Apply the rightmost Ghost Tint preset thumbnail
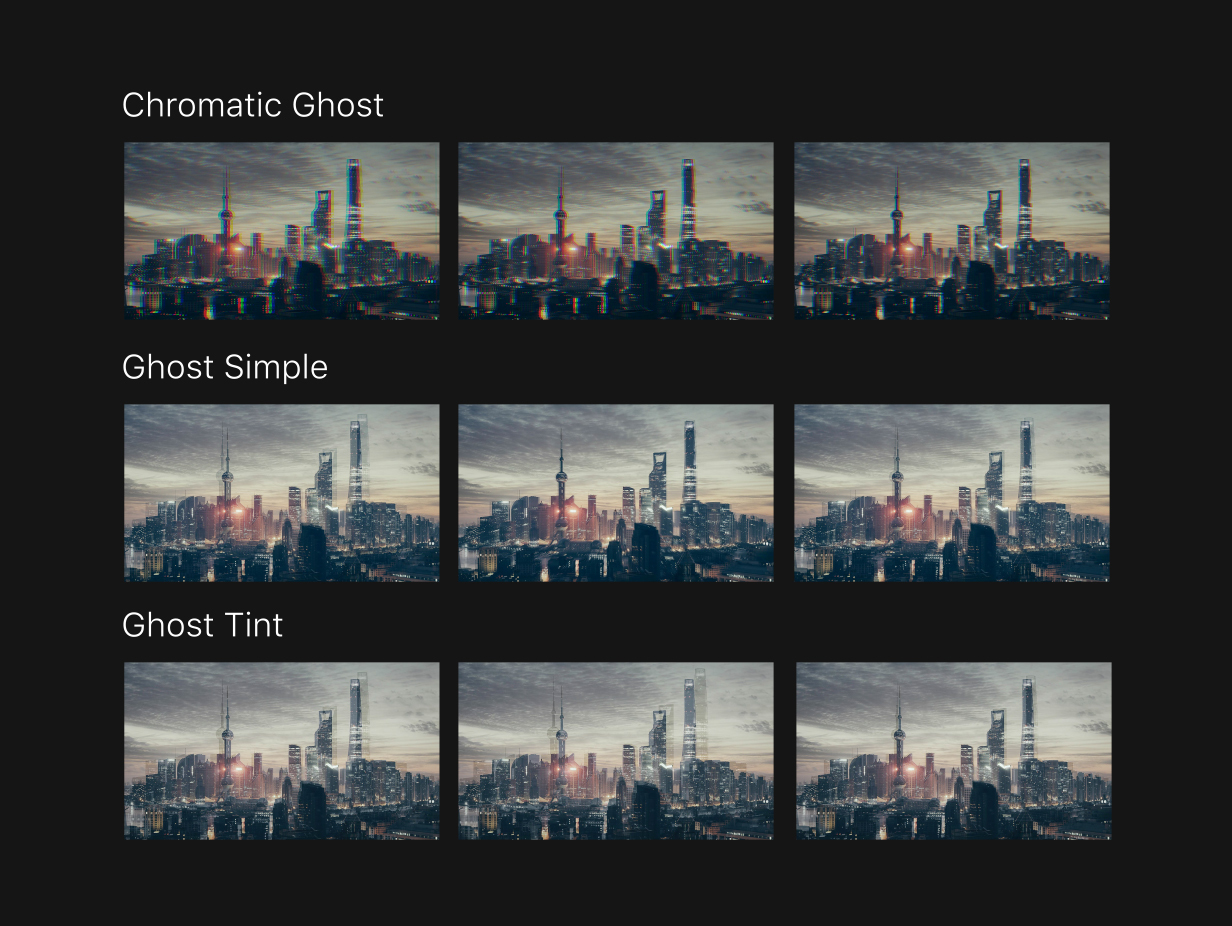1232x926 pixels. tap(952, 751)
